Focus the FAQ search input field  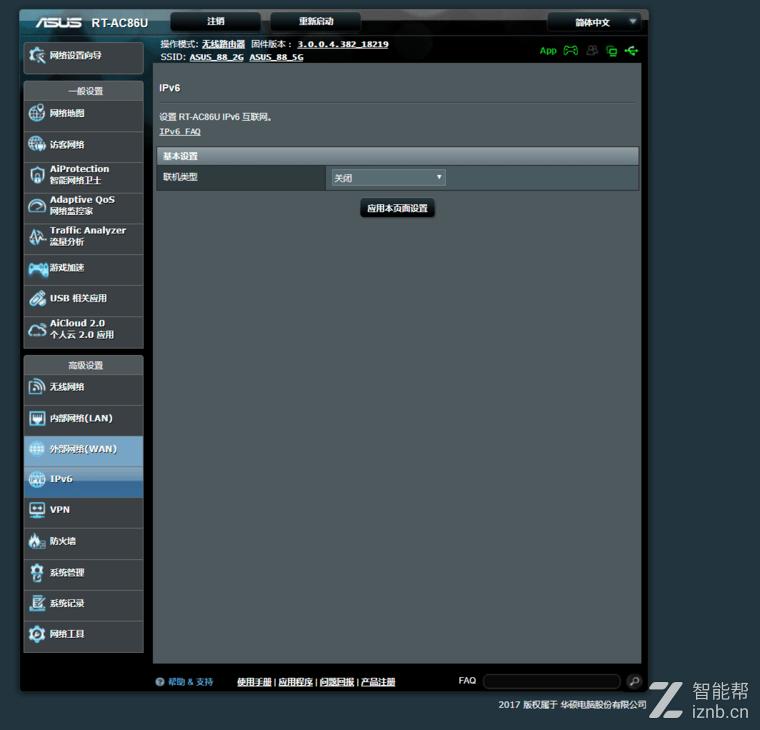[552, 681]
